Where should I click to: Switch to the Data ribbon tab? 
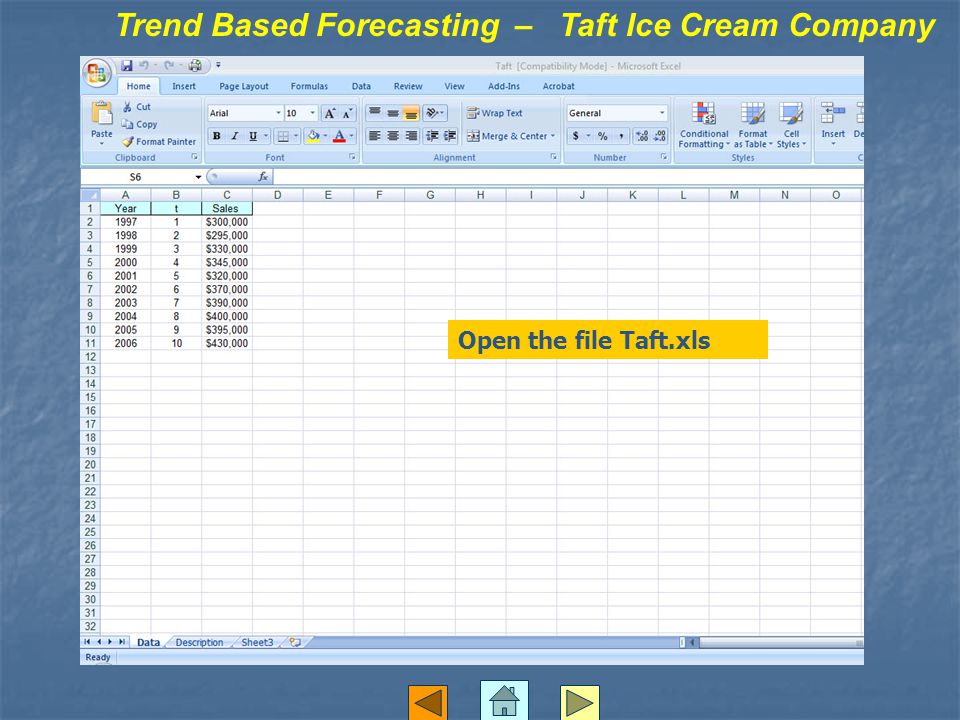point(361,86)
